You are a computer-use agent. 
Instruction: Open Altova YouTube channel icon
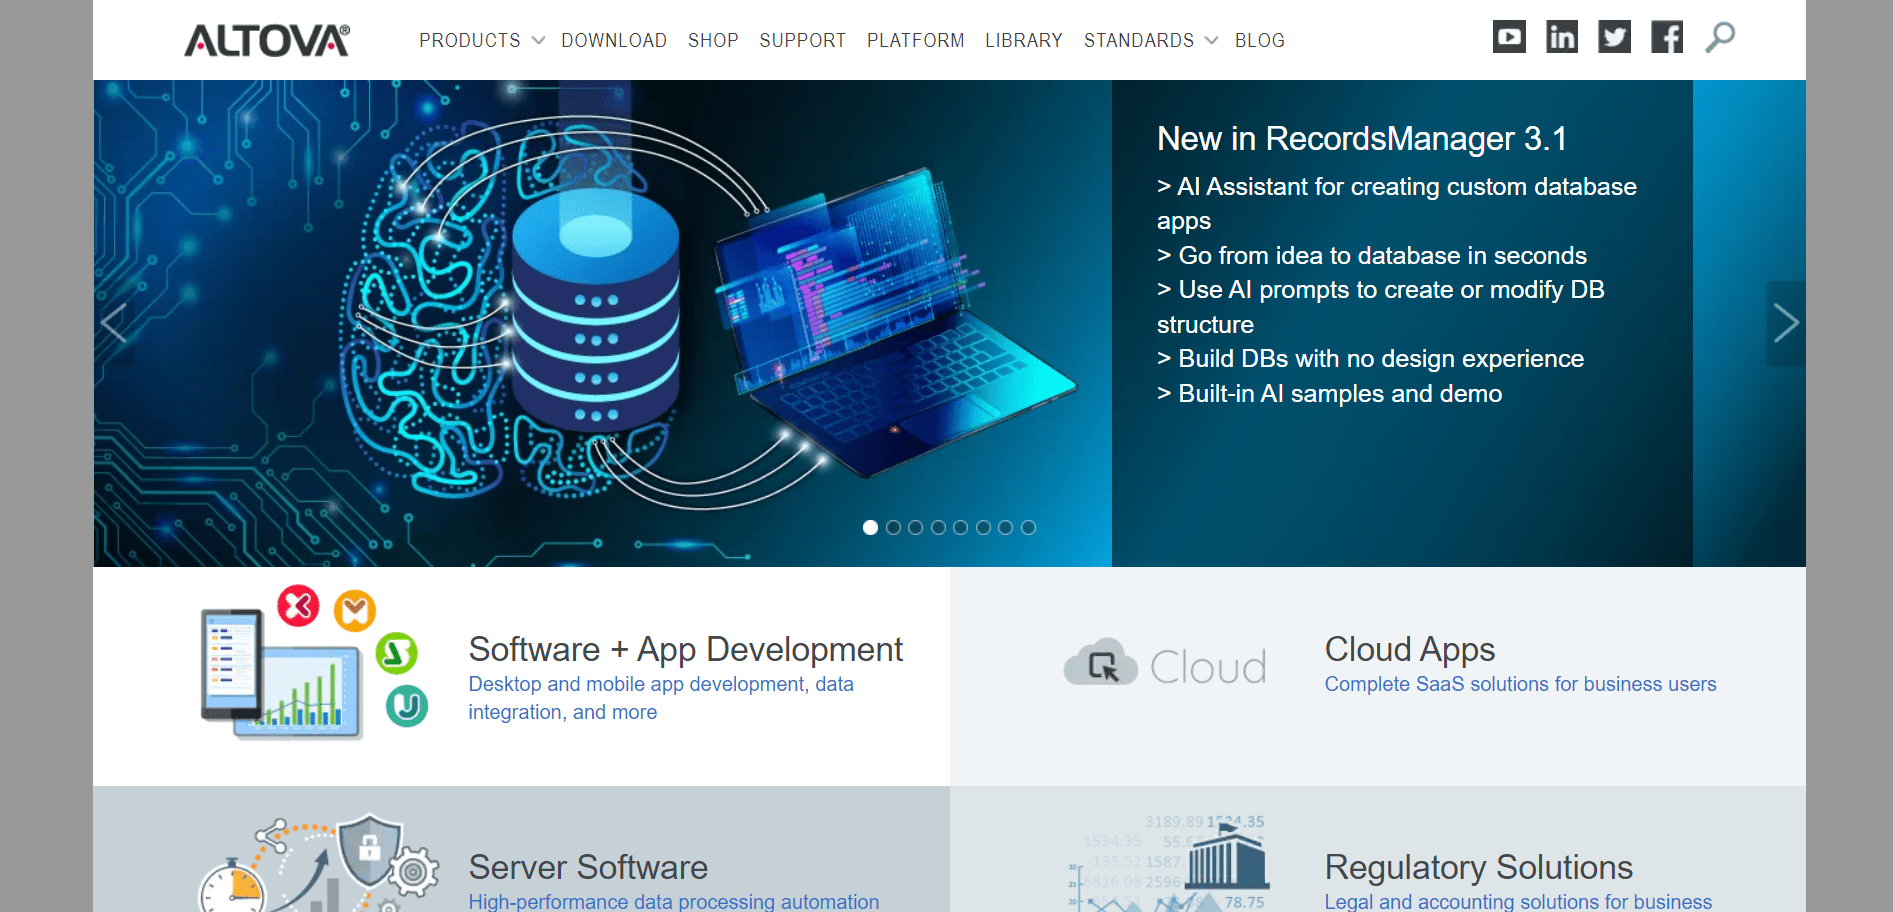1509,37
